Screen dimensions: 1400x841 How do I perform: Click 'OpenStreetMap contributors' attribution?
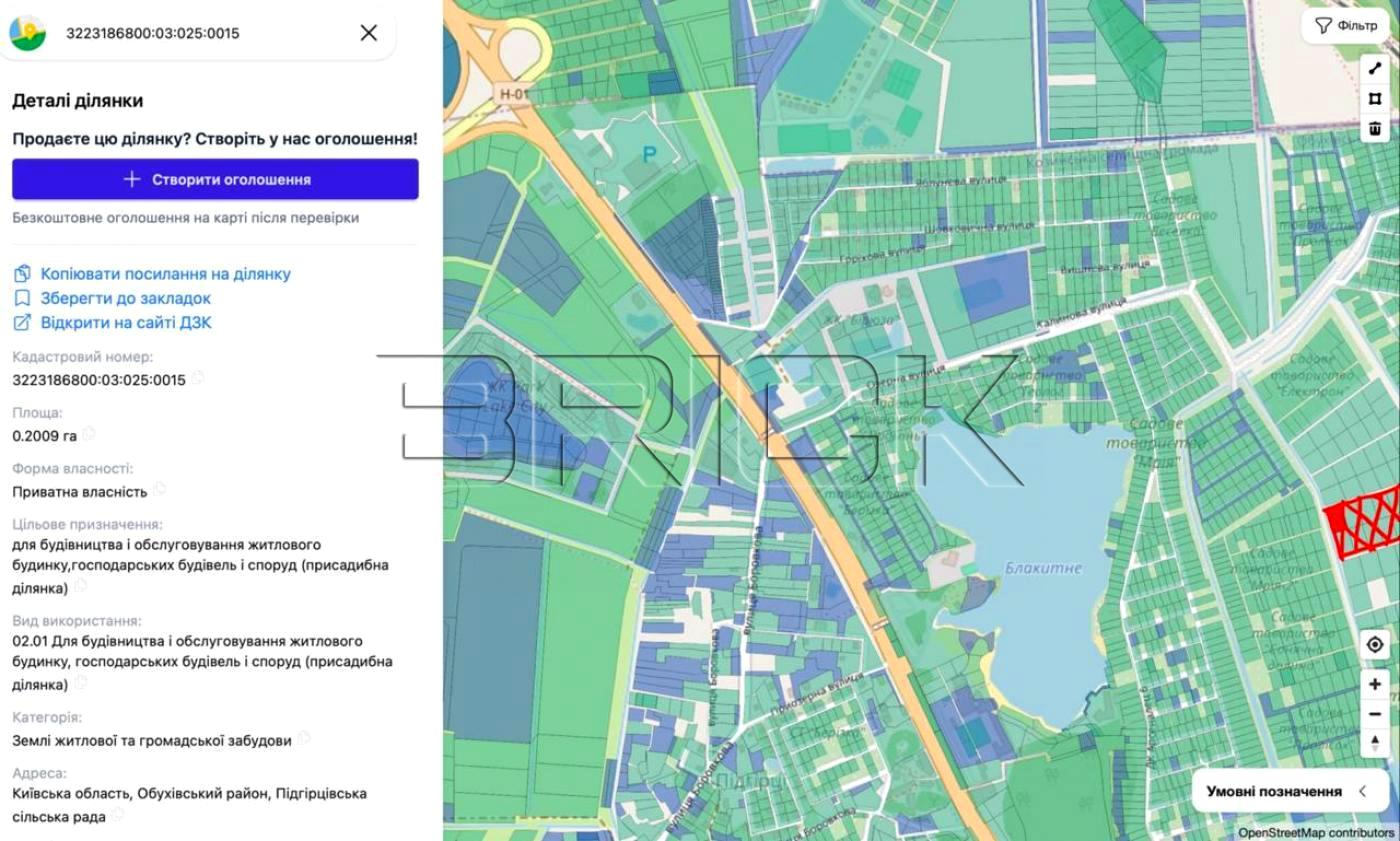(1315, 833)
